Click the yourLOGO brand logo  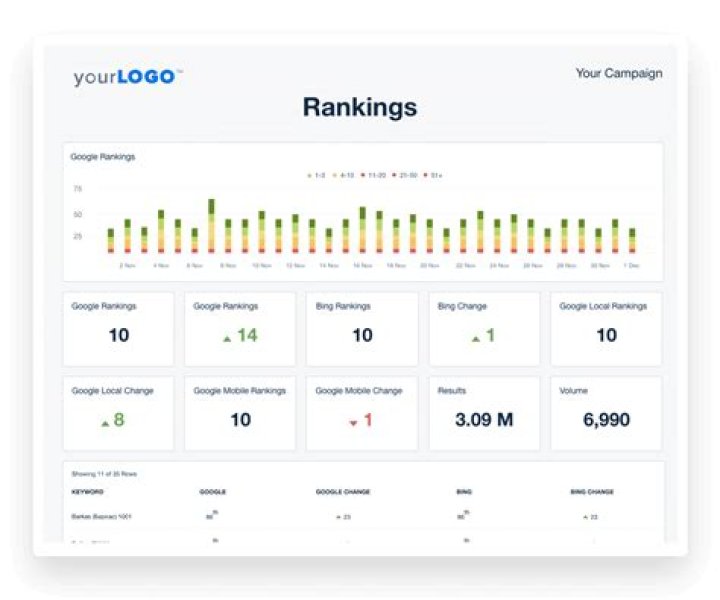127,77
